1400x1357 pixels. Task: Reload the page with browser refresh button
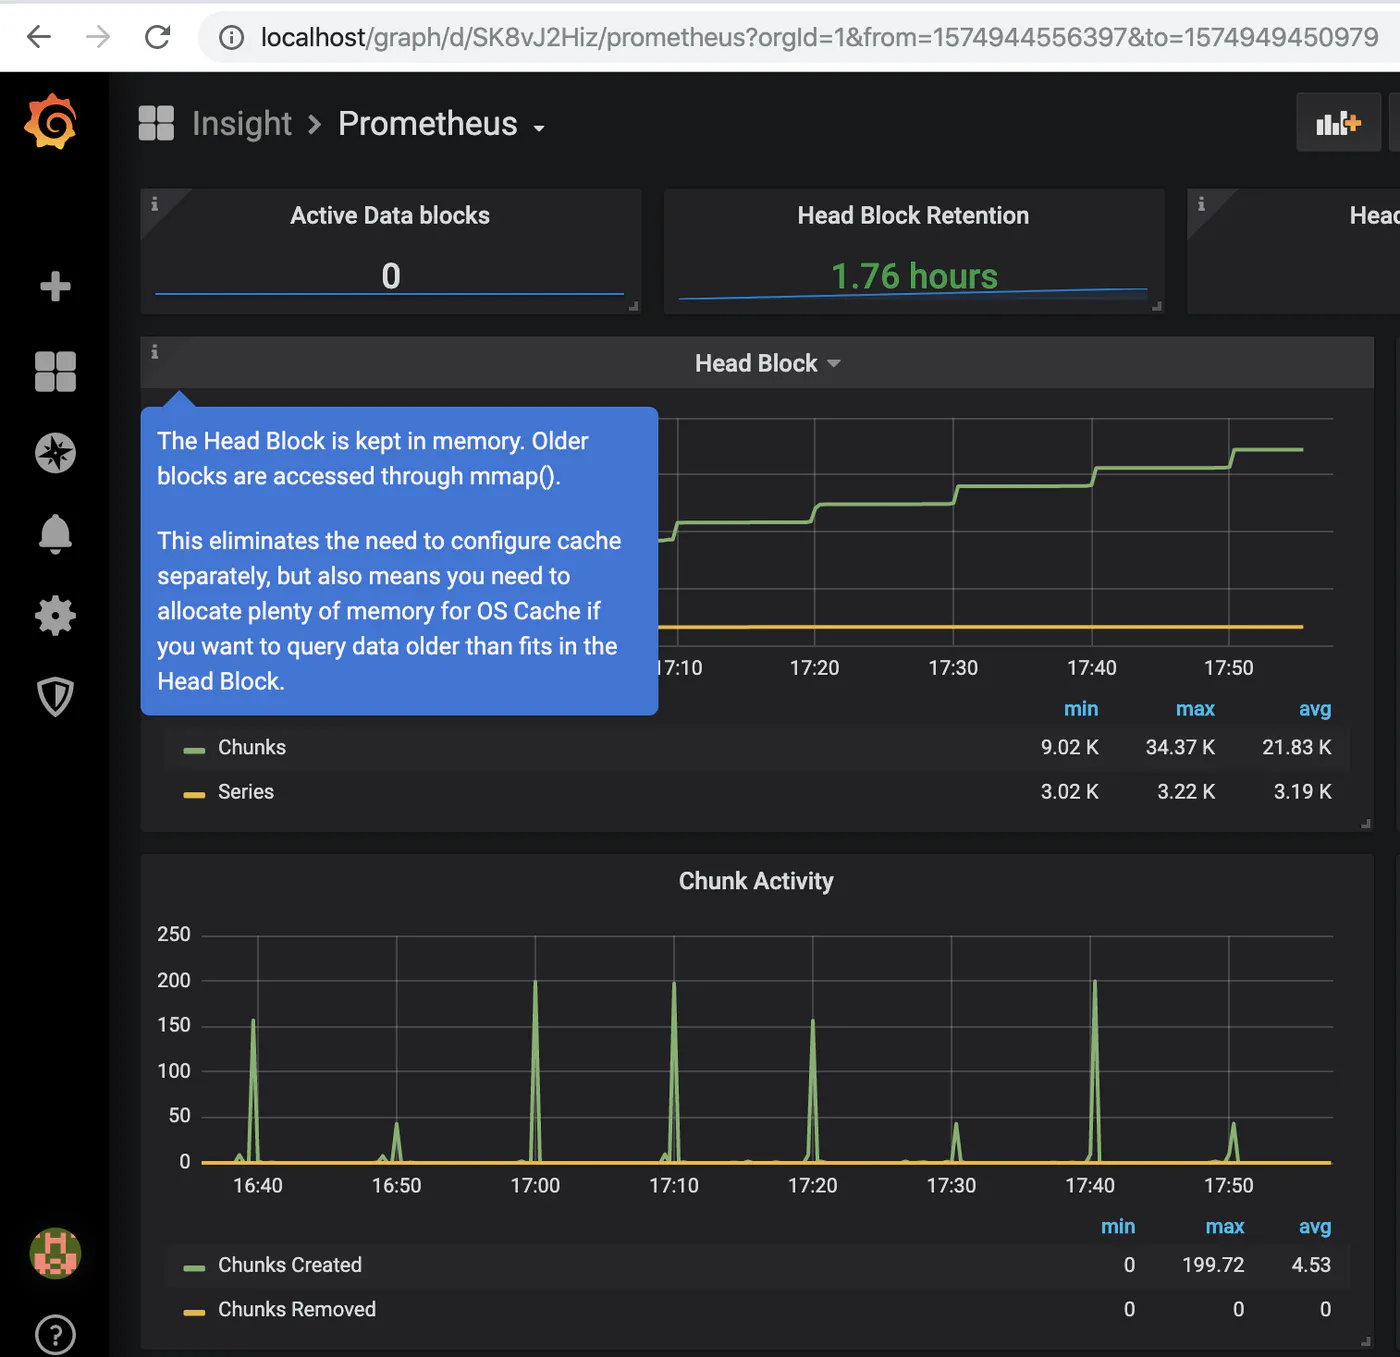(x=158, y=37)
